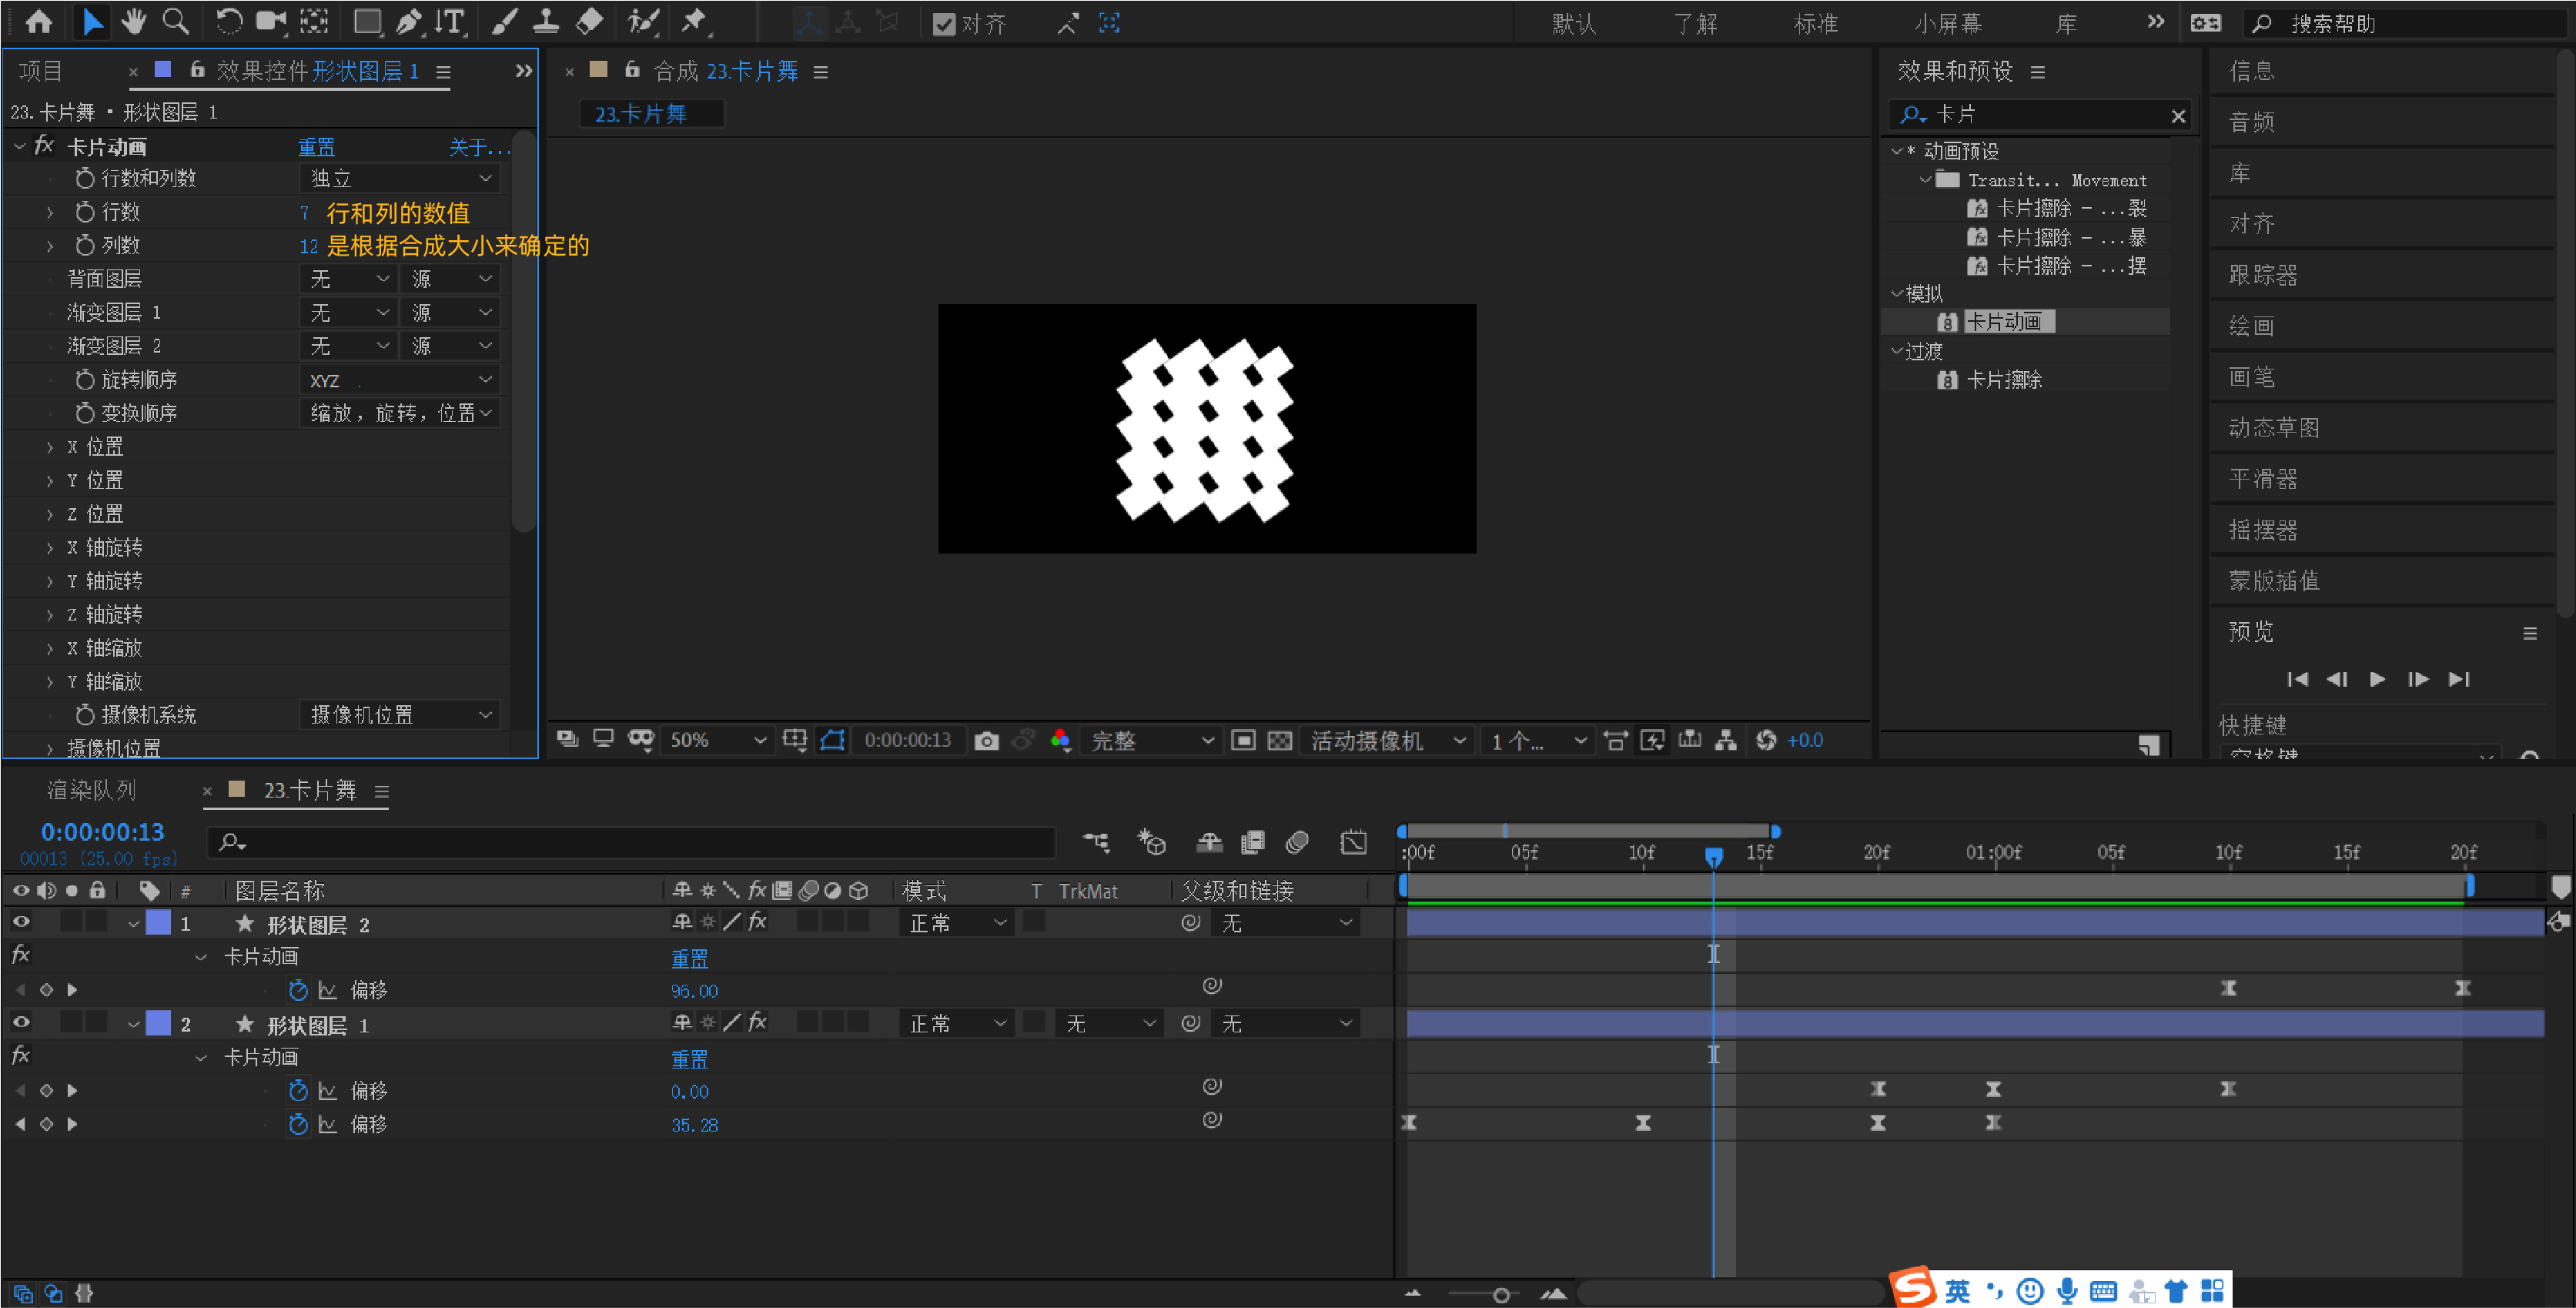This screenshot has height=1308, width=2576.
Task: Open the 50% magnification dropdown
Action: click(717, 741)
